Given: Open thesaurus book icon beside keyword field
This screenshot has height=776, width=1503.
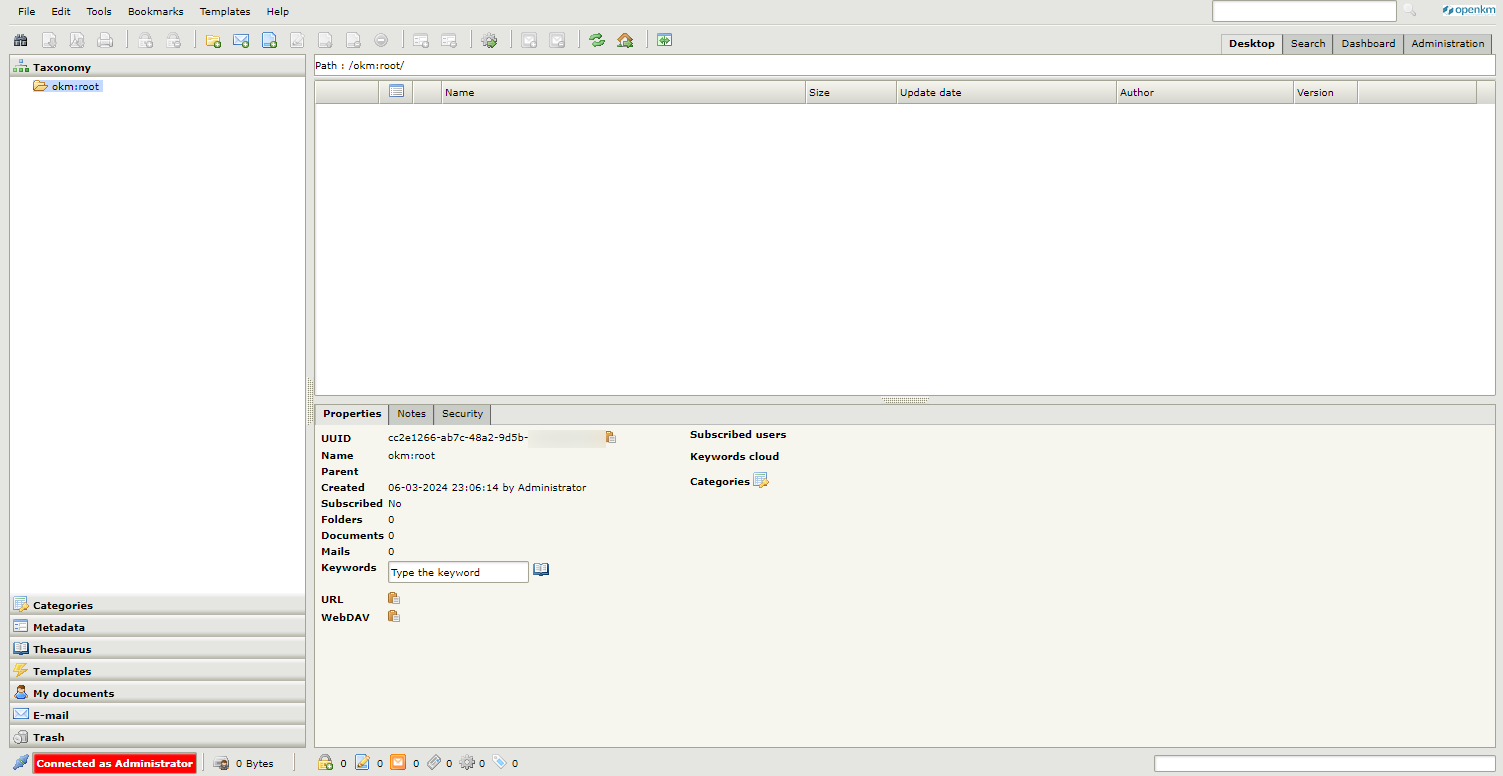Looking at the screenshot, I should [541, 570].
